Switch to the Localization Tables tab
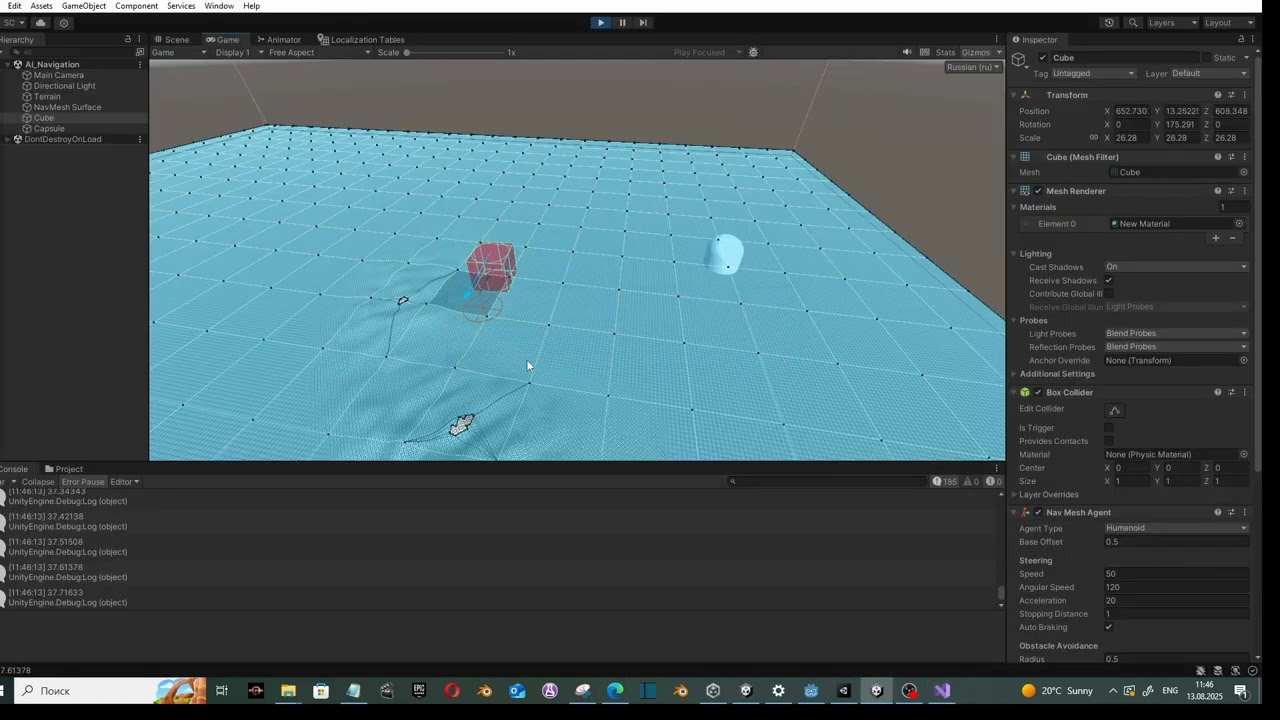 coord(361,40)
